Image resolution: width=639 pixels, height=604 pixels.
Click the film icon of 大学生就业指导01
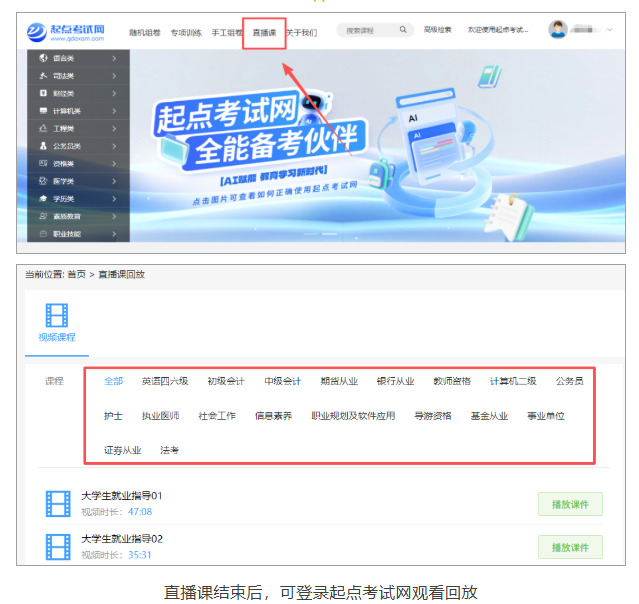pyautogui.click(x=58, y=504)
